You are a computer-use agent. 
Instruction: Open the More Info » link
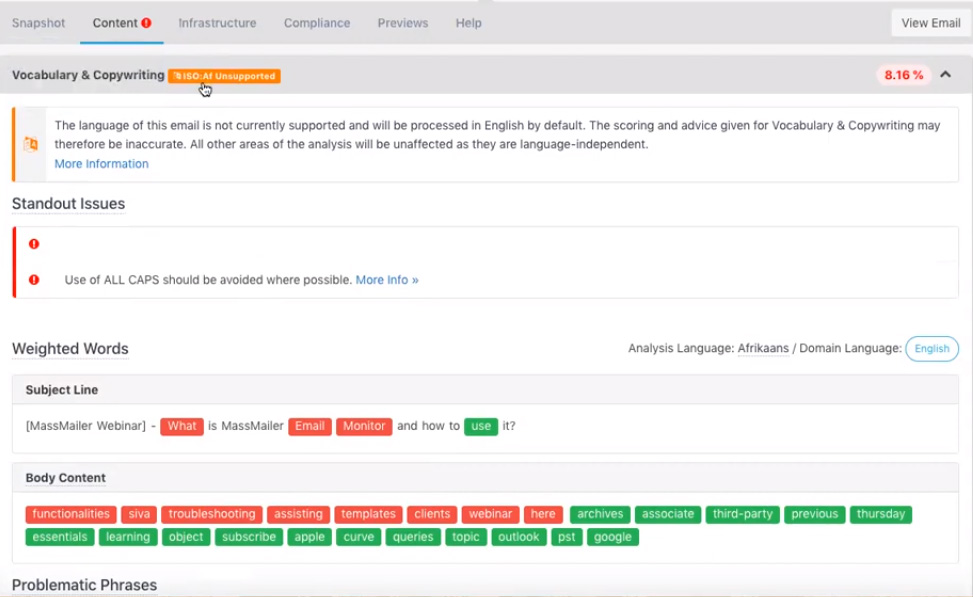click(387, 280)
